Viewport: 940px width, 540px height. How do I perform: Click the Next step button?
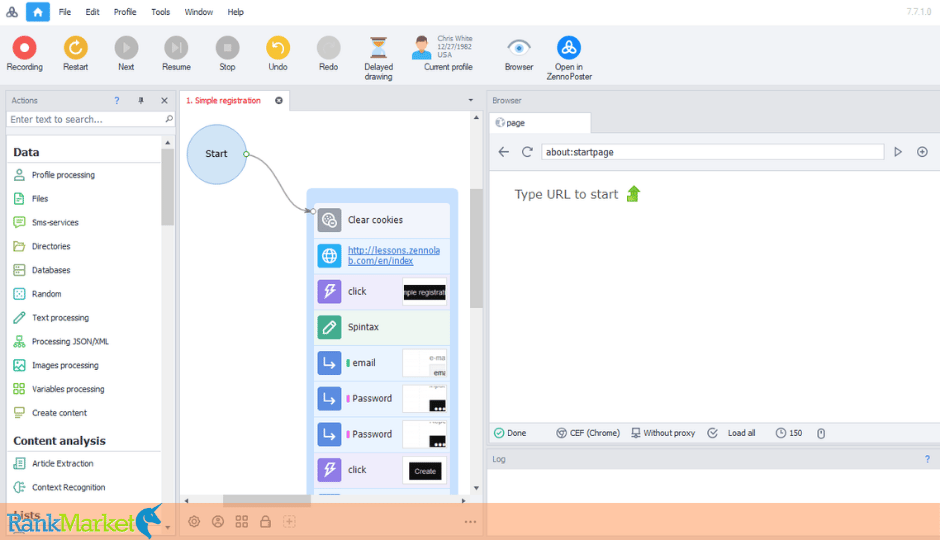coord(126,48)
